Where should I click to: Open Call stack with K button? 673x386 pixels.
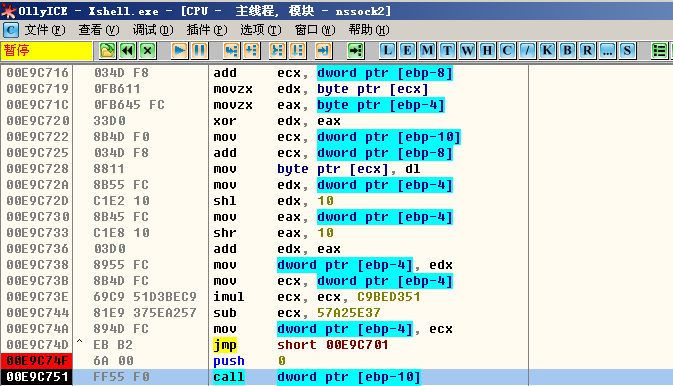[547, 51]
